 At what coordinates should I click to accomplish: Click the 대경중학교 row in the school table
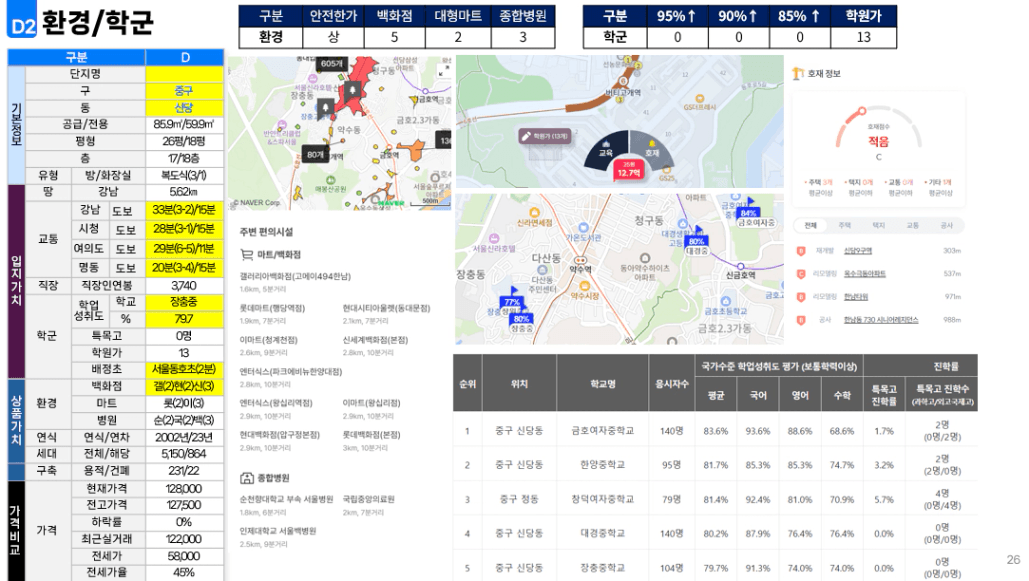(715, 533)
